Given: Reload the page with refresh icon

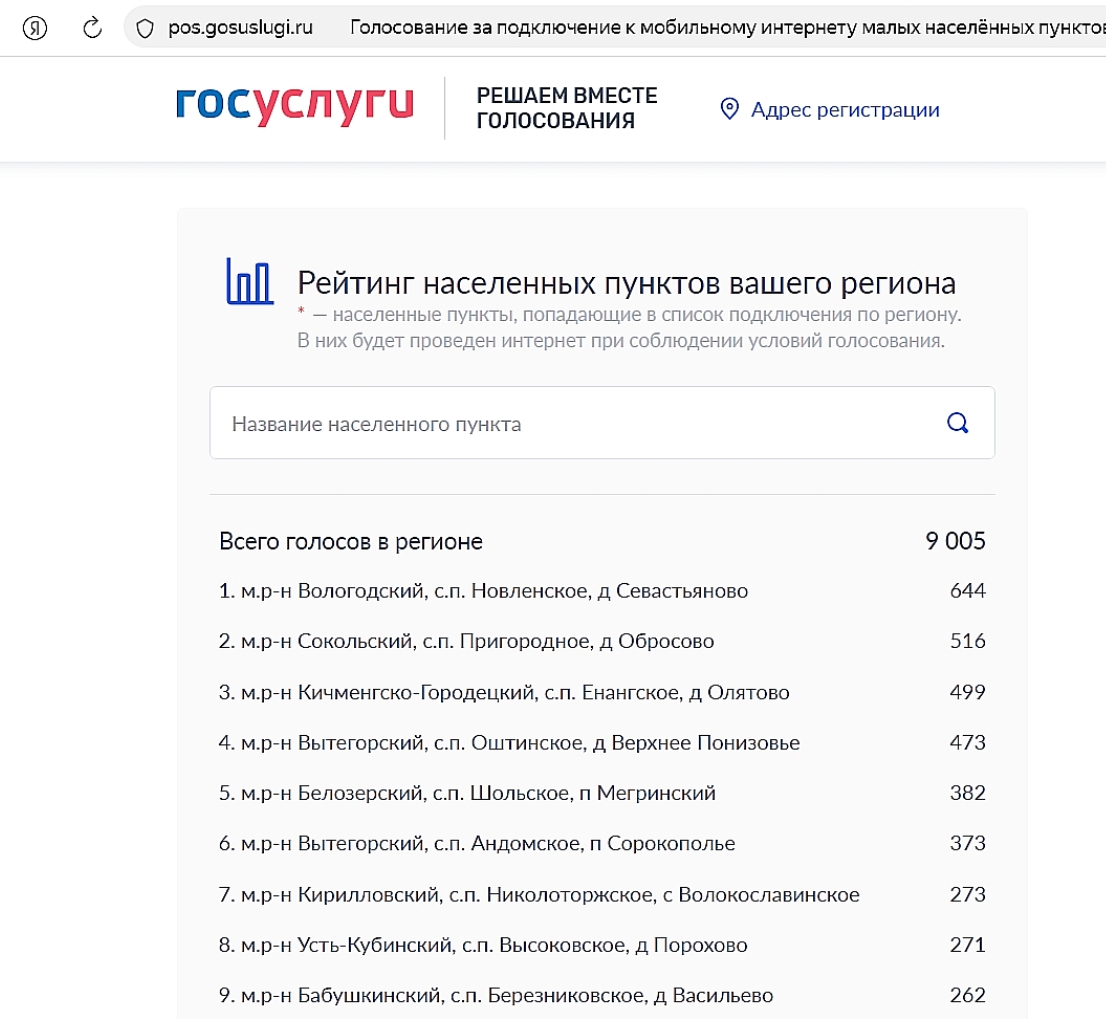Looking at the screenshot, I should 92,28.
